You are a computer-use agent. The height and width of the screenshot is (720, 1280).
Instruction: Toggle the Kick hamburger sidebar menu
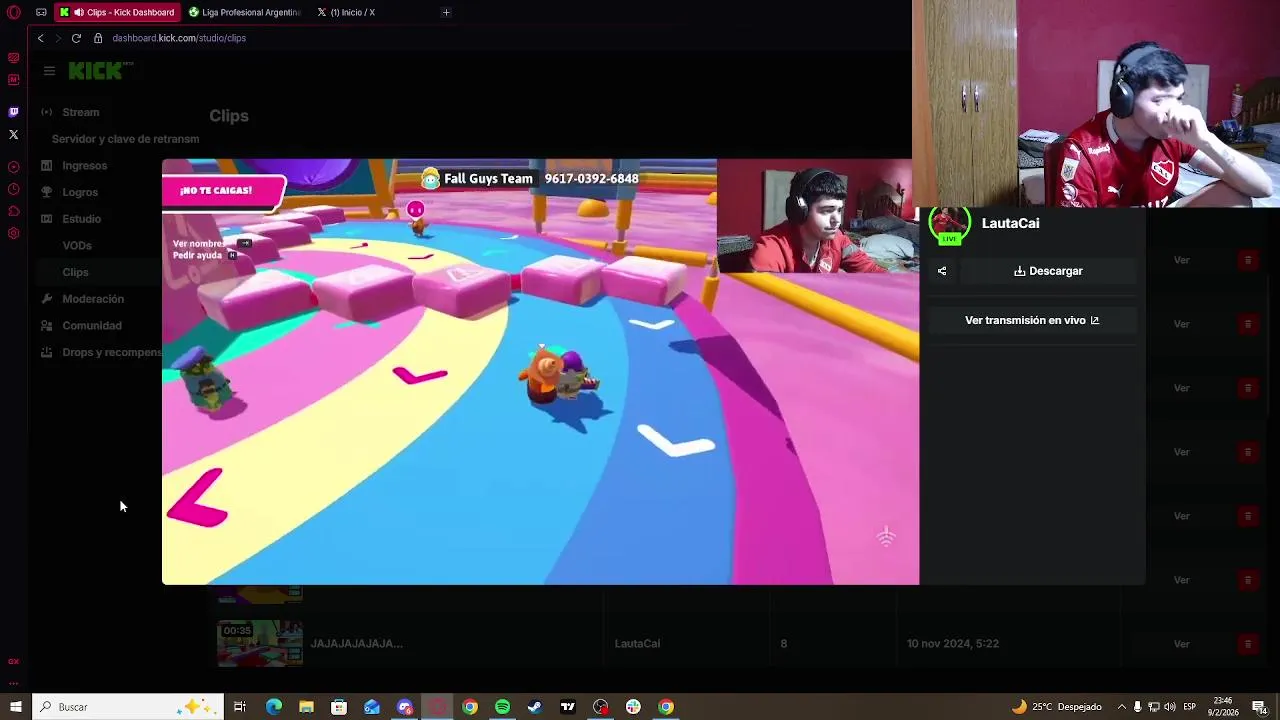tap(49, 70)
